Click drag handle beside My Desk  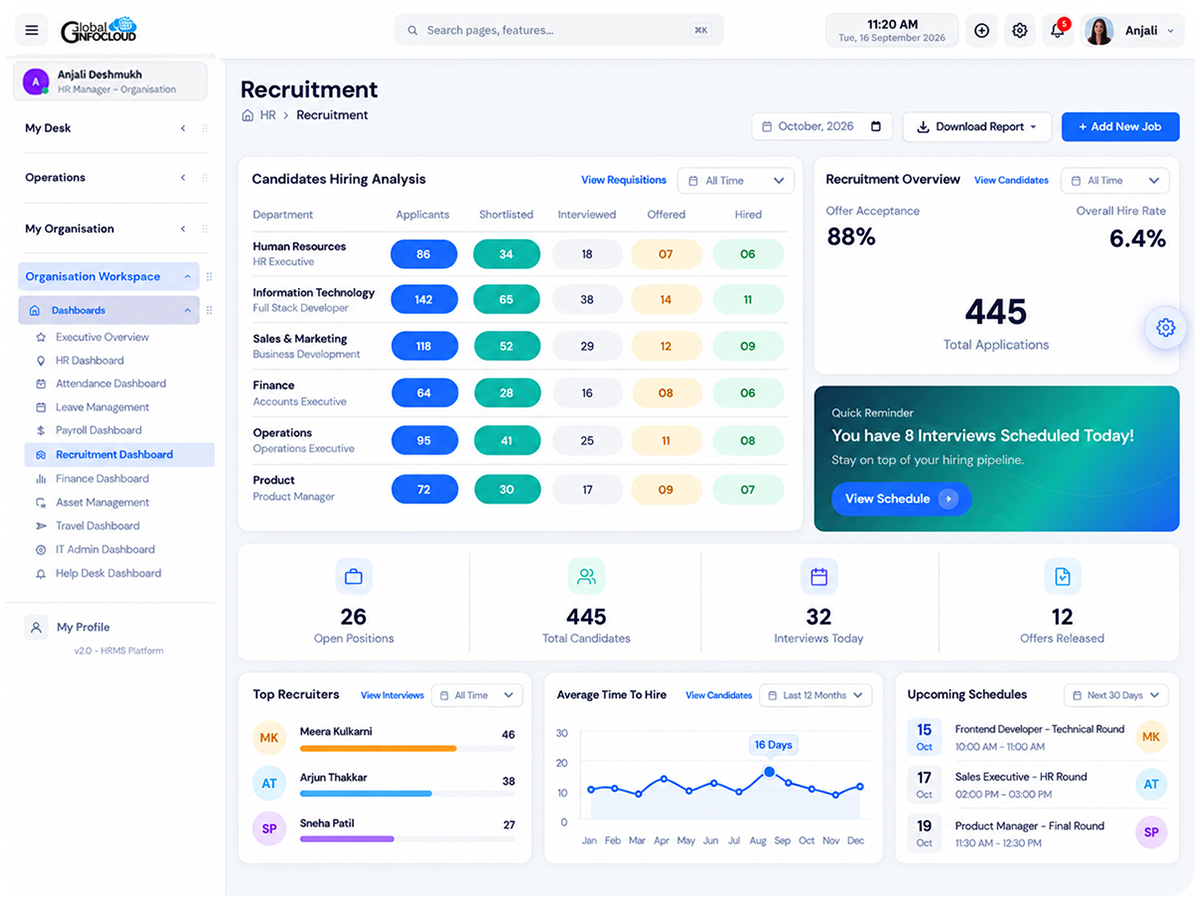(x=205, y=128)
